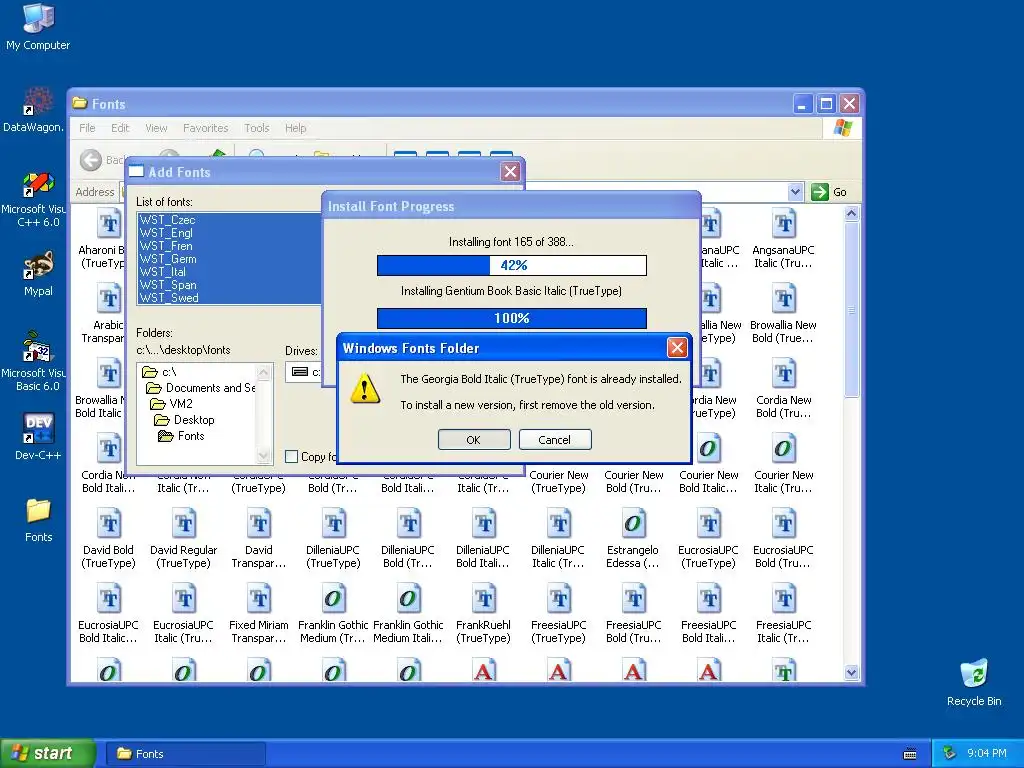The height and width of the screenshot is (768, 1024).
Task: Select the David Transparent font icon
Action: (x=259, y=538)
